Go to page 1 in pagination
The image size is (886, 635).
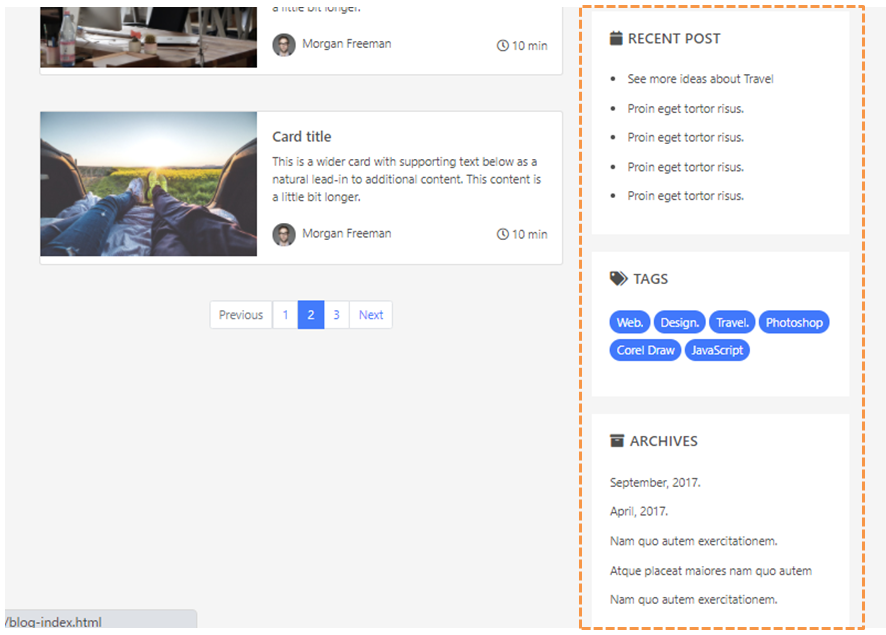pyautogui.click(x=285, y=315)
